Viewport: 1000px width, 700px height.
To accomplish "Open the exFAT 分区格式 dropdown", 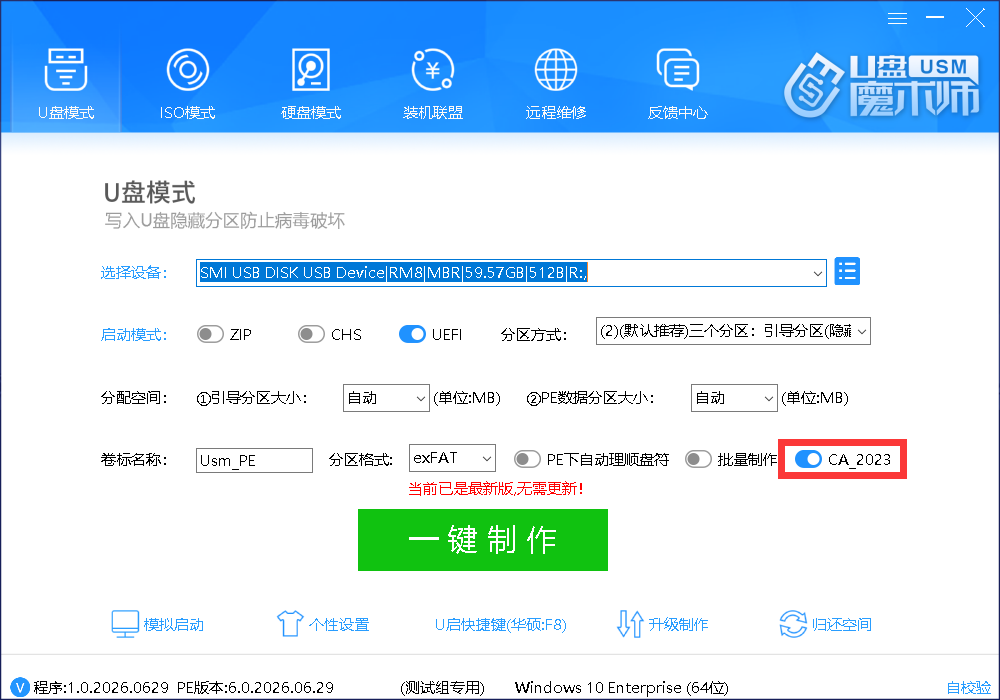I will click(452, 458).
